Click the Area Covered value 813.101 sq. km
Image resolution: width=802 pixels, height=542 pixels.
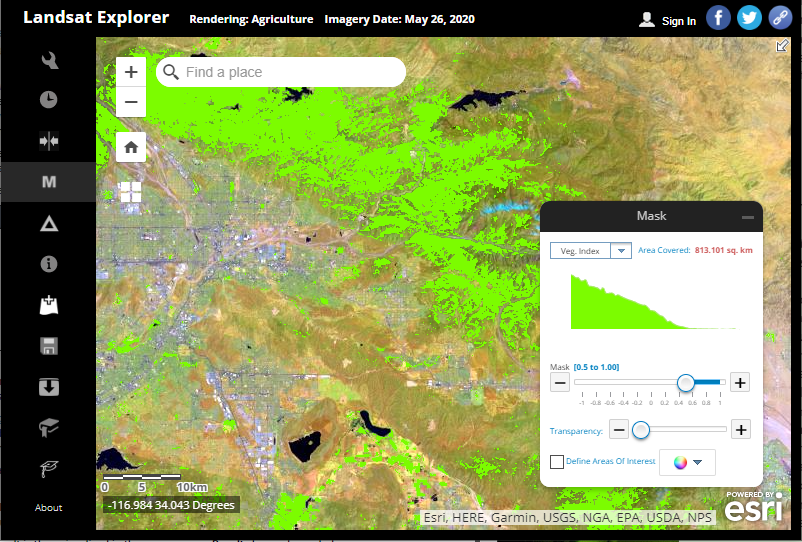click(723, 250)
